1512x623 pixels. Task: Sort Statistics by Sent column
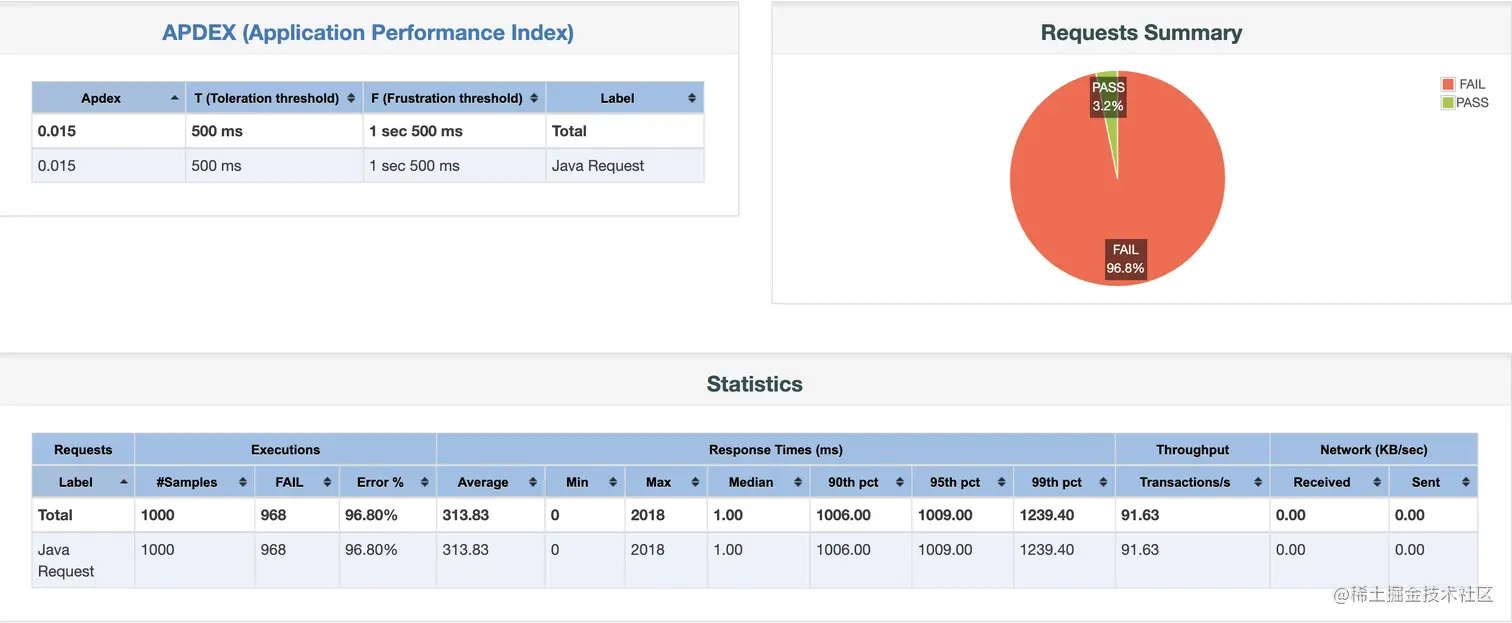tap(1433, 482)
